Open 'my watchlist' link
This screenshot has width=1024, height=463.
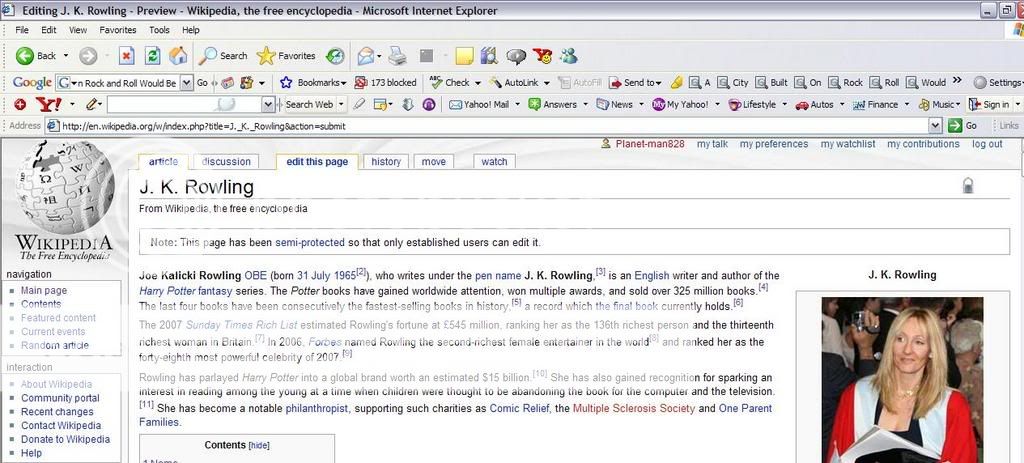[x=848, y=144]
